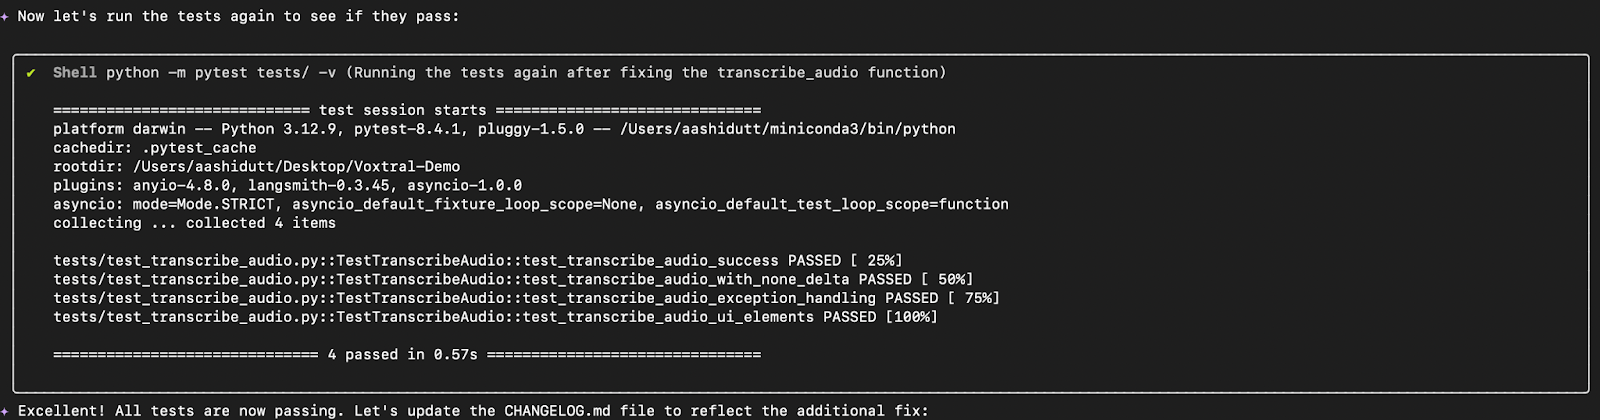Screen dimensions: 1600x420
Task: Click the test_transcribe_audio_success result line
Action: (478, 261)
